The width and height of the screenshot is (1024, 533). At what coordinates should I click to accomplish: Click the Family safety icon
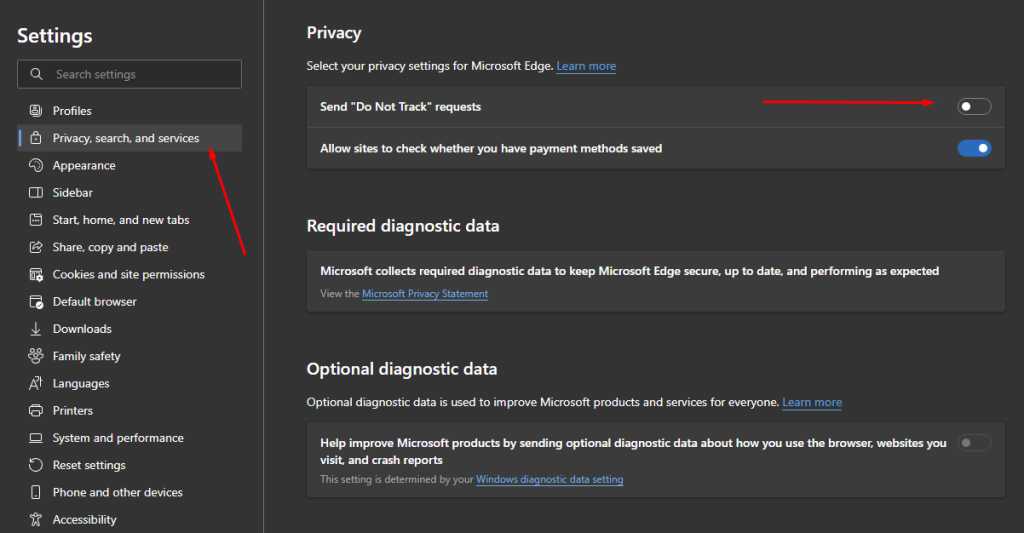36,356
